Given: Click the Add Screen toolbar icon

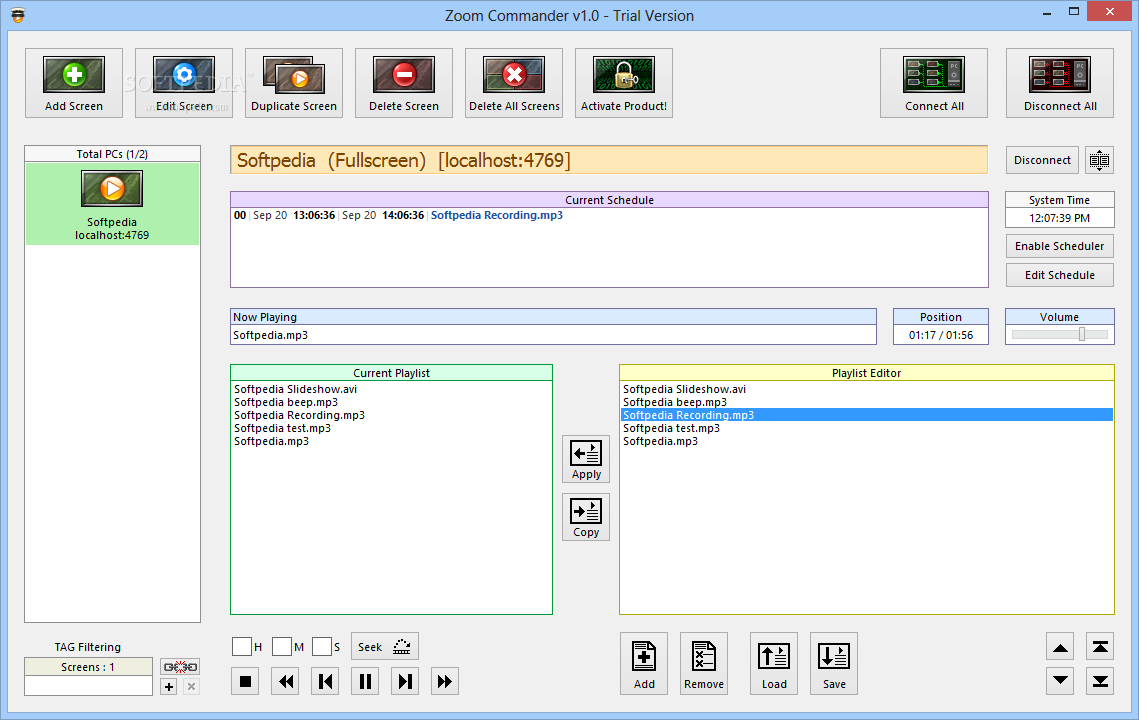Looking at the screenshot, I should 73,83.
